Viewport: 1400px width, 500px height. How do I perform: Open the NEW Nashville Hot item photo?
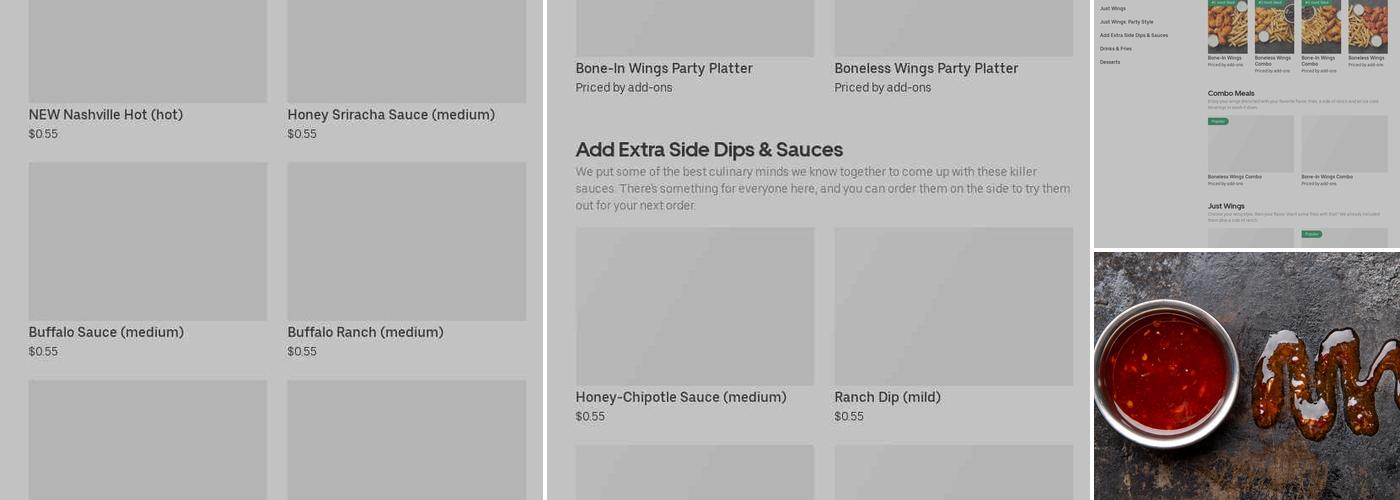(x=147, y=50)
